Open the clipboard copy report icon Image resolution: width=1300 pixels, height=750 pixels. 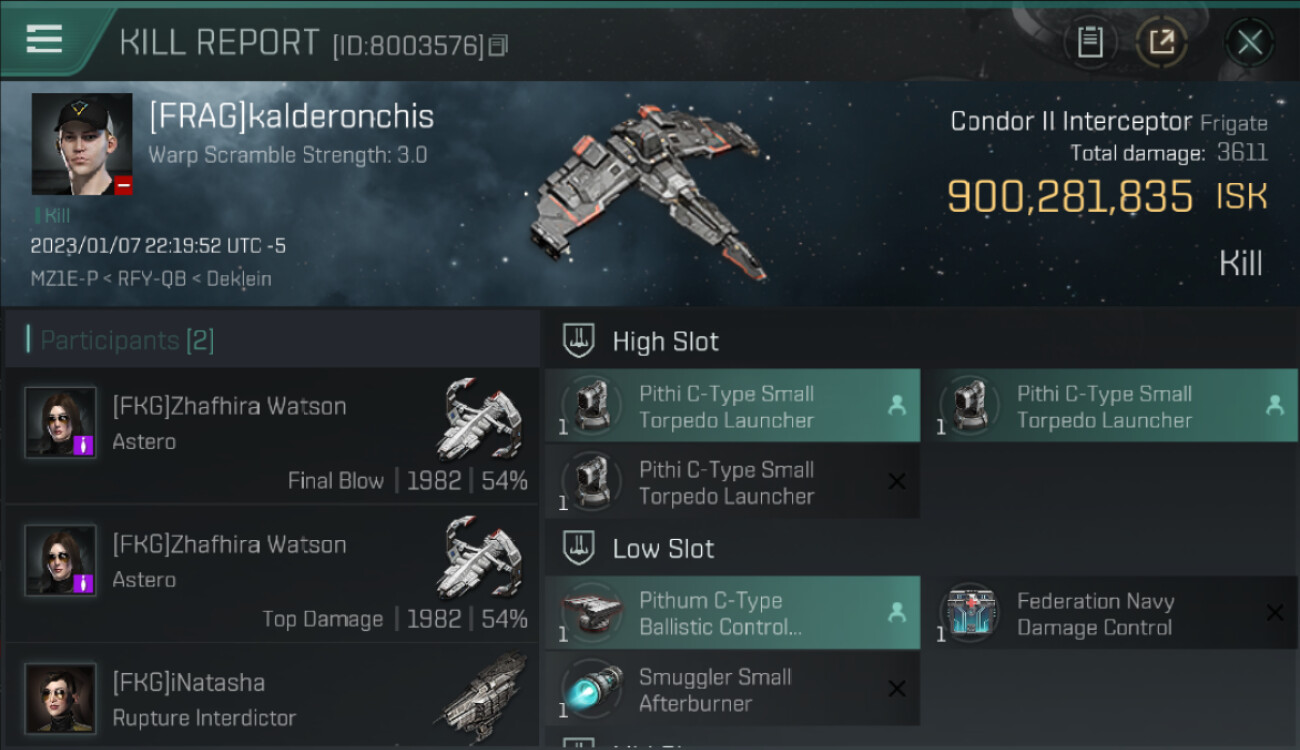(1090, 42)
